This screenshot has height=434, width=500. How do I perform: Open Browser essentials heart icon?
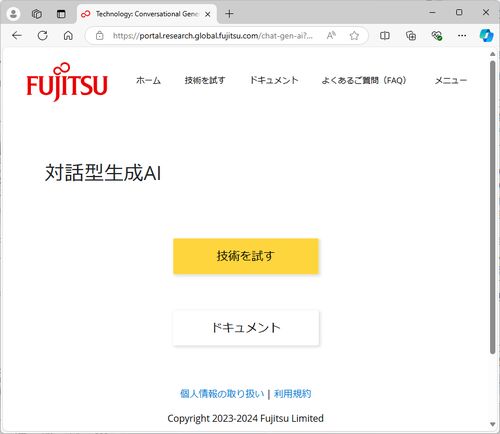coord(437,35)
